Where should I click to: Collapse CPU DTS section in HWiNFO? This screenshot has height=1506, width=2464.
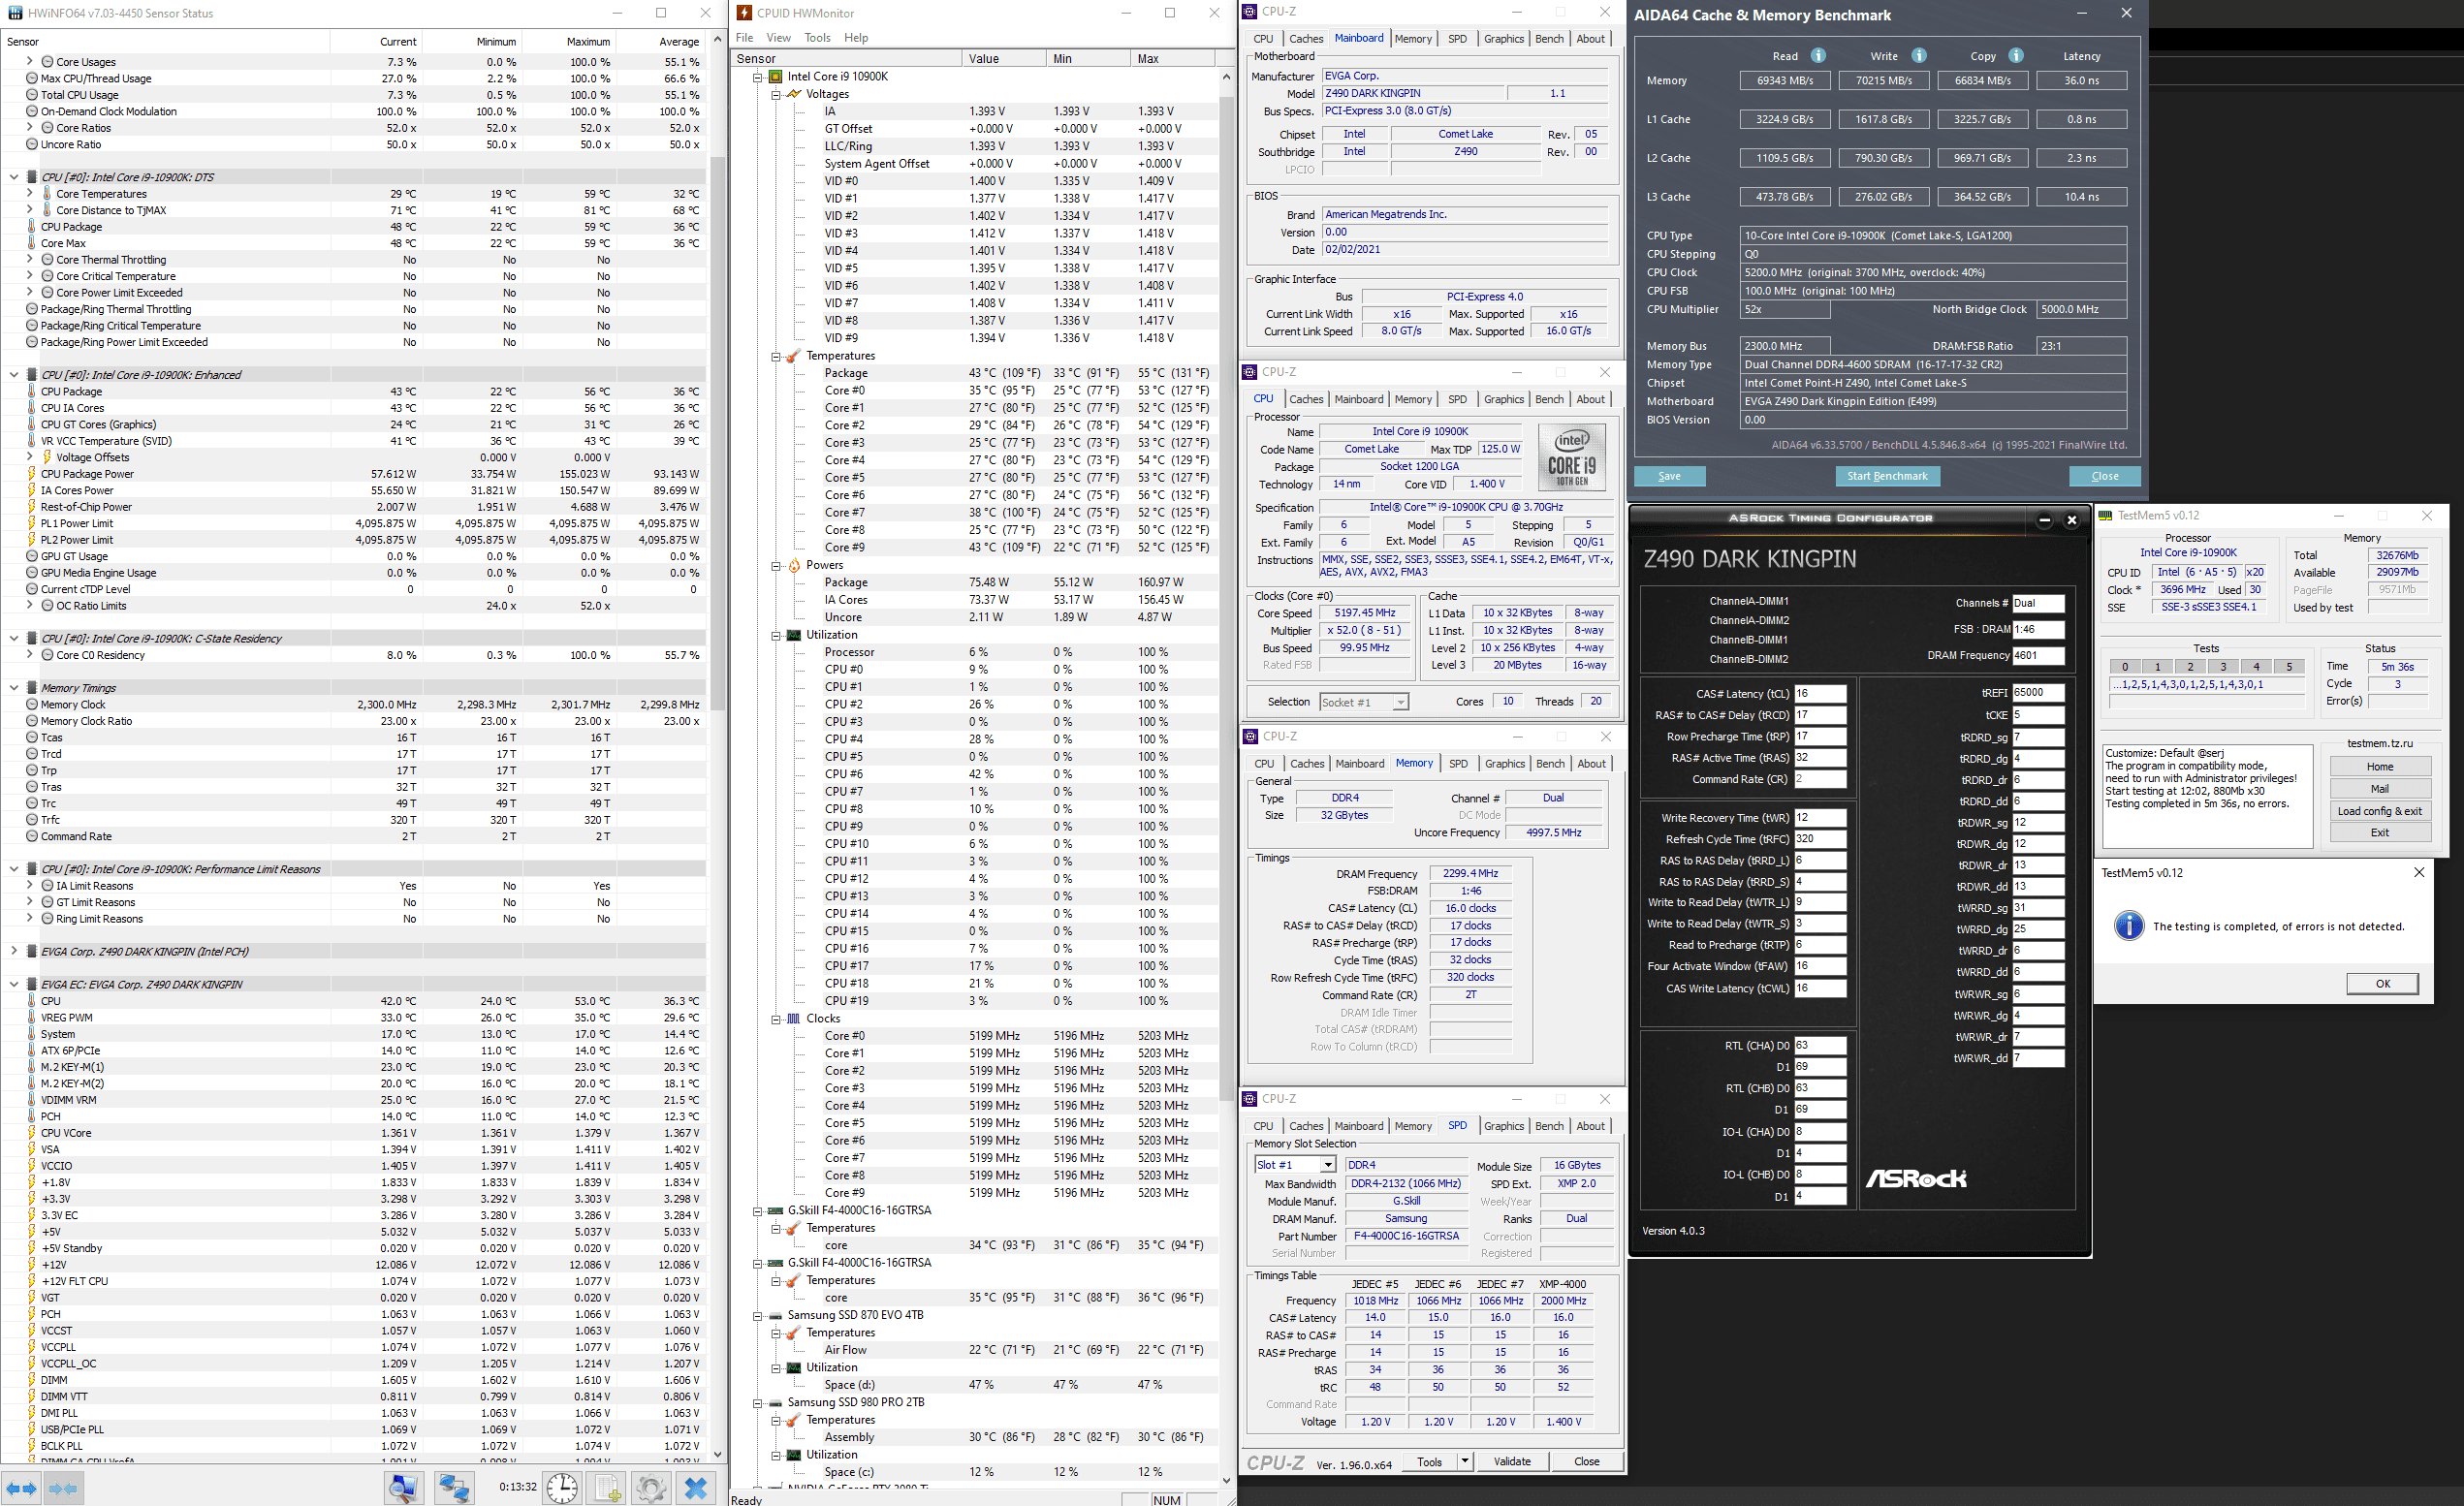click(13, 177)
